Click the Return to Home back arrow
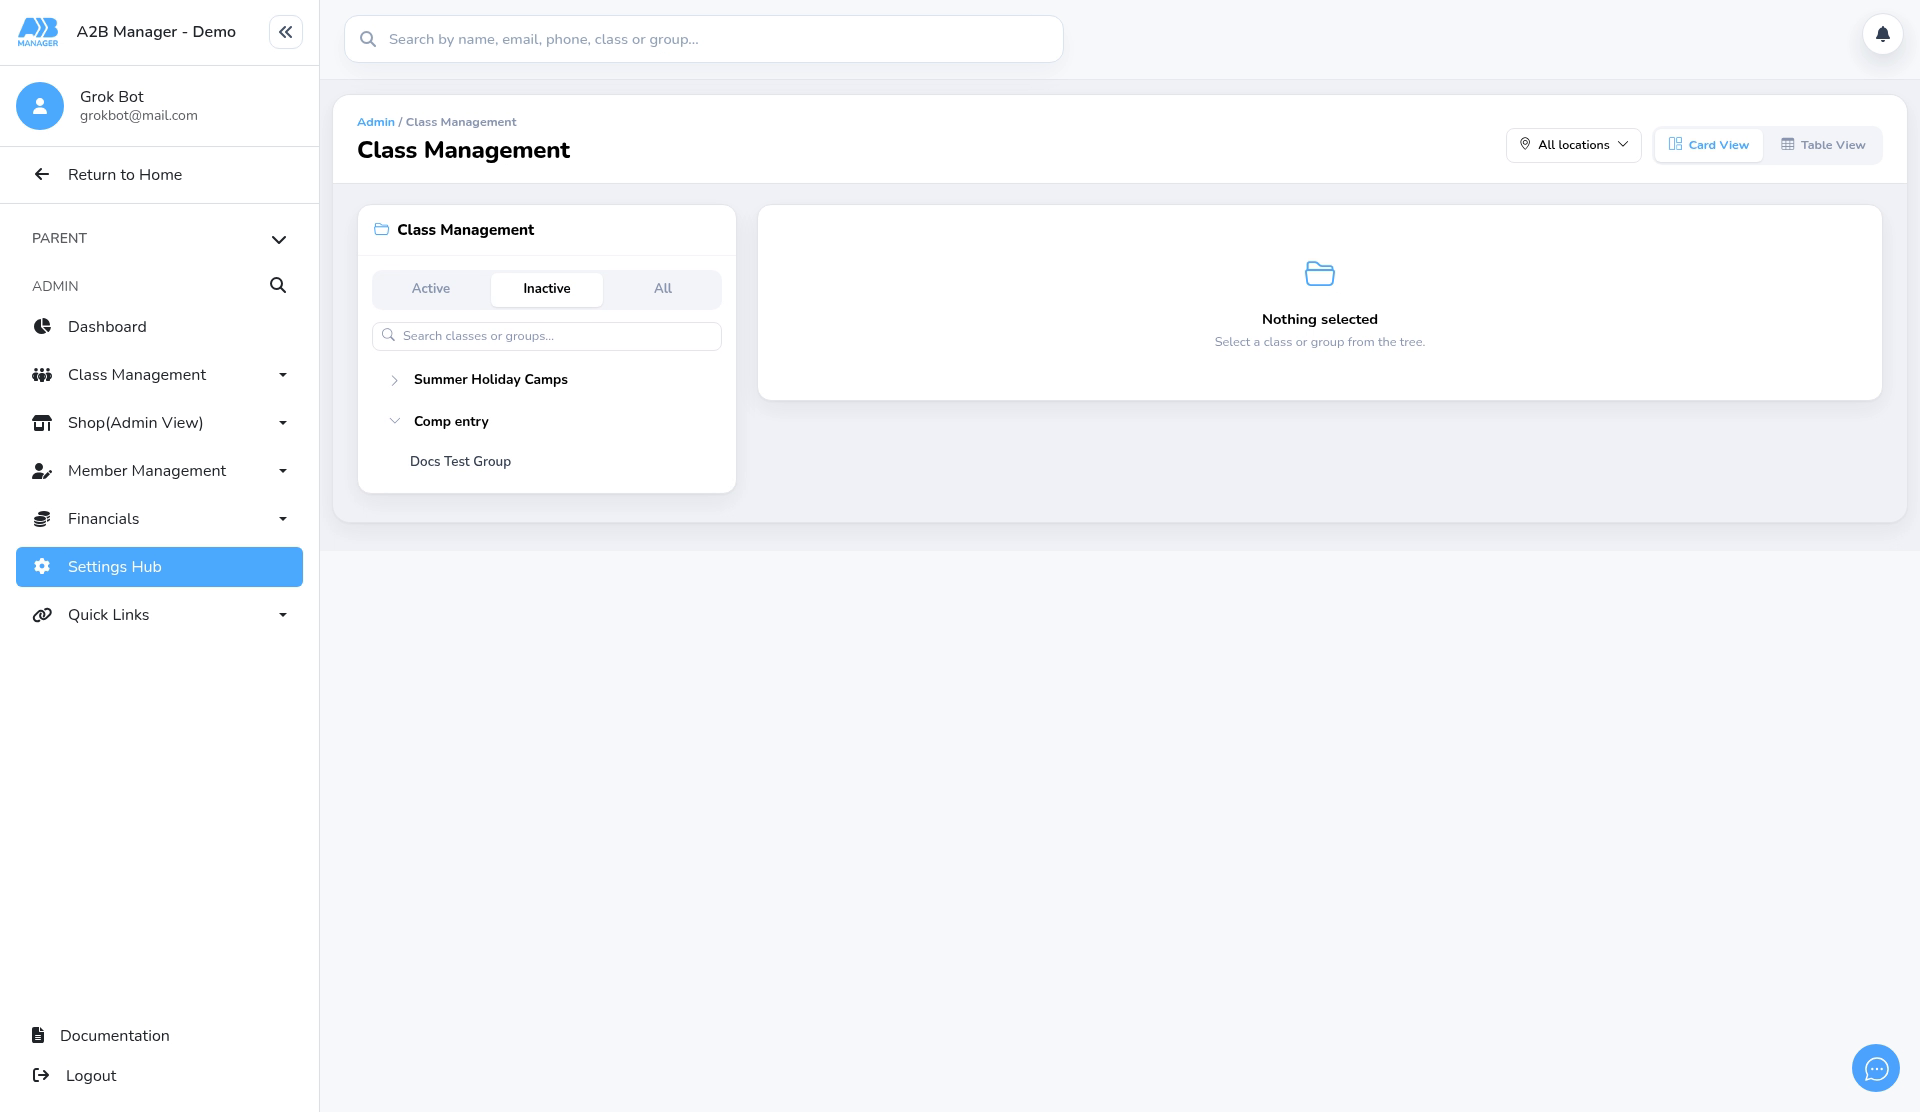The height and width of the screenshot is (1112, 1920). pos(41,174)
